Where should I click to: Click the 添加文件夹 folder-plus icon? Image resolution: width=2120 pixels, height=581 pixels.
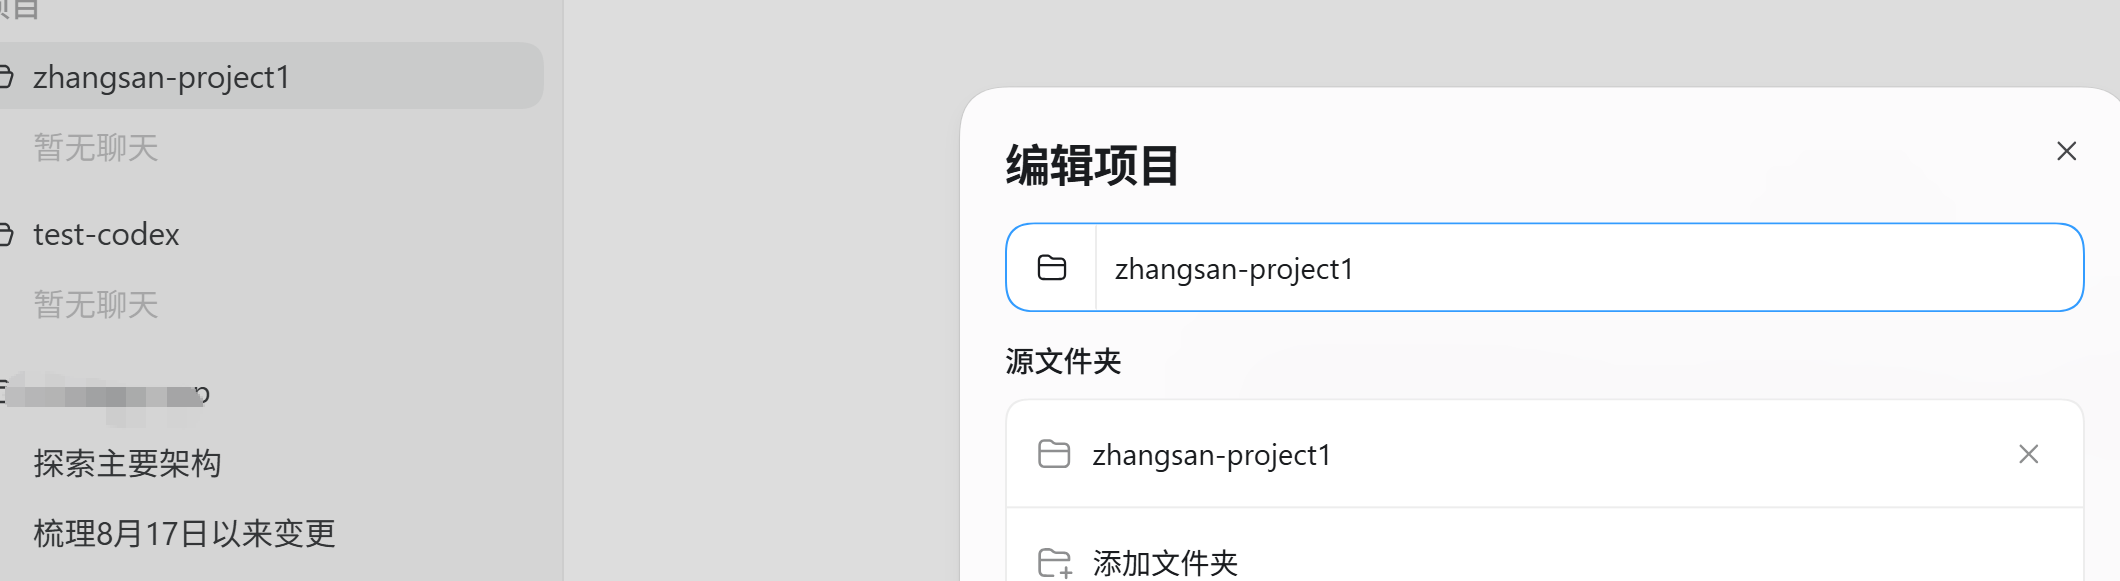pyautogui.click(x=1055, y=563)
